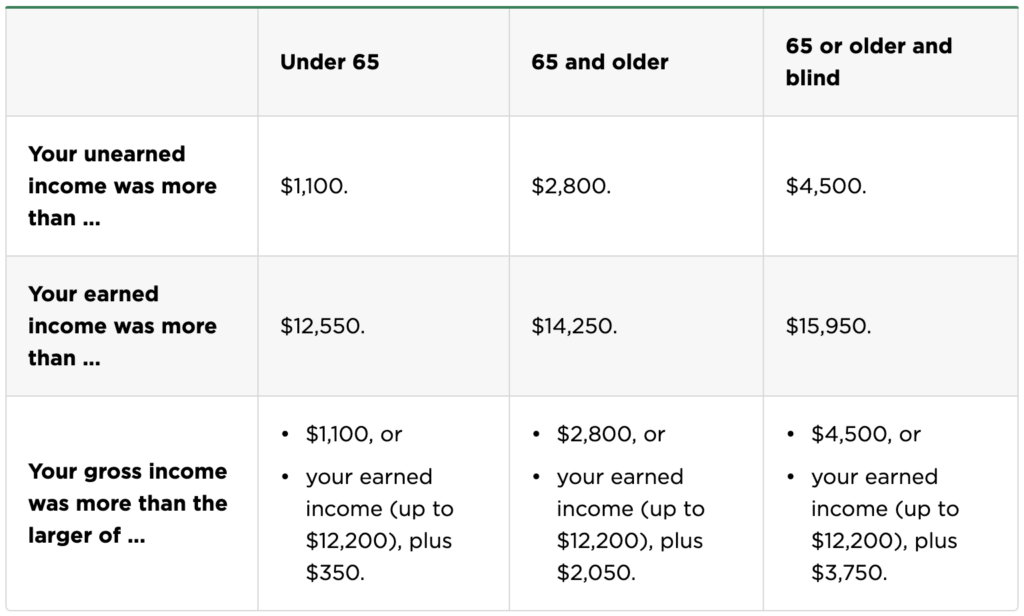Click the '$2,800, or' bullet item

(611, 434)
